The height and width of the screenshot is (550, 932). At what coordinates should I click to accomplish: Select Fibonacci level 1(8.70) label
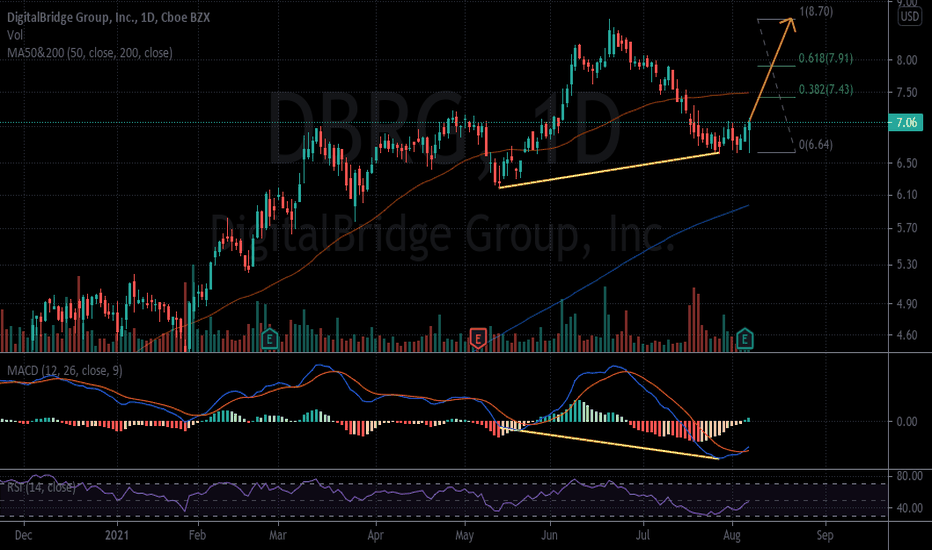tap(816, 11)
